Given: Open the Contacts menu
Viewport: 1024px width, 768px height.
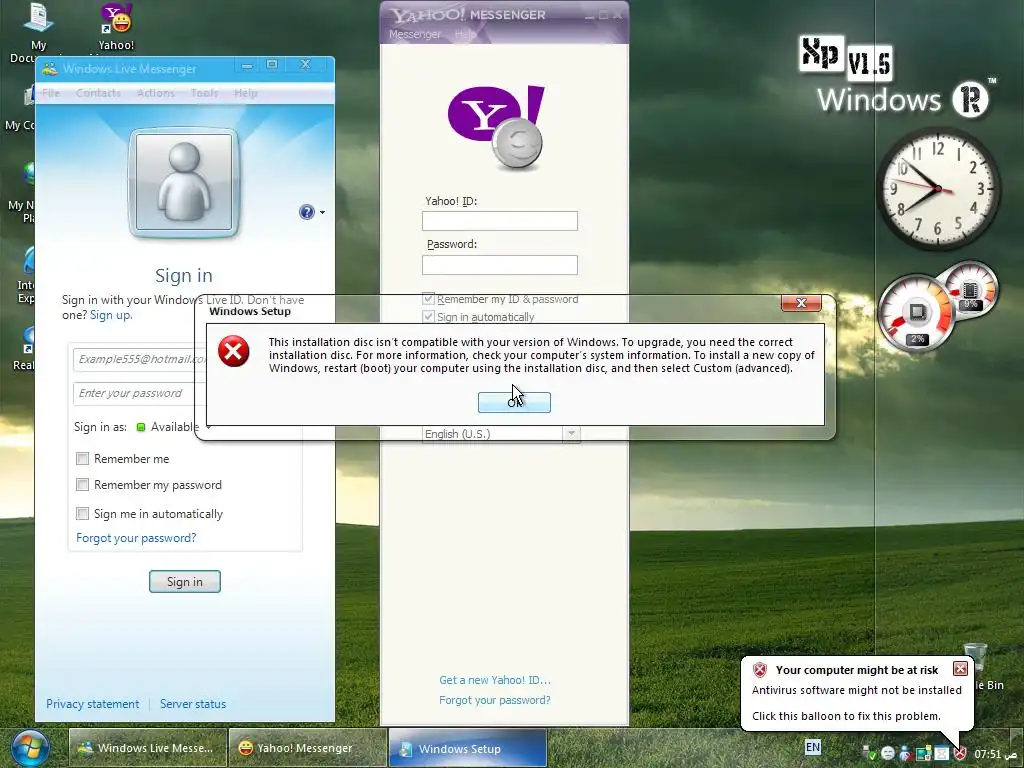Looking at the screenshot, I should coord(98,93).
